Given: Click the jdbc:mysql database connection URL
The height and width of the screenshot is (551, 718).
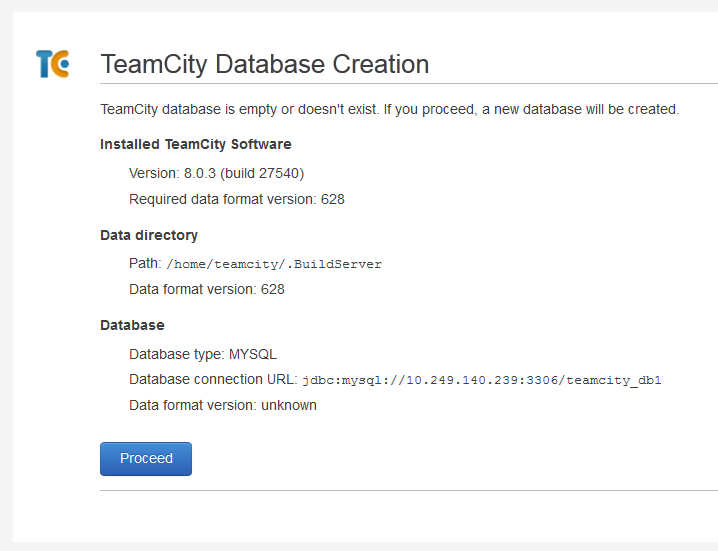Looking at the screenshot, I should tap(482, 380).
